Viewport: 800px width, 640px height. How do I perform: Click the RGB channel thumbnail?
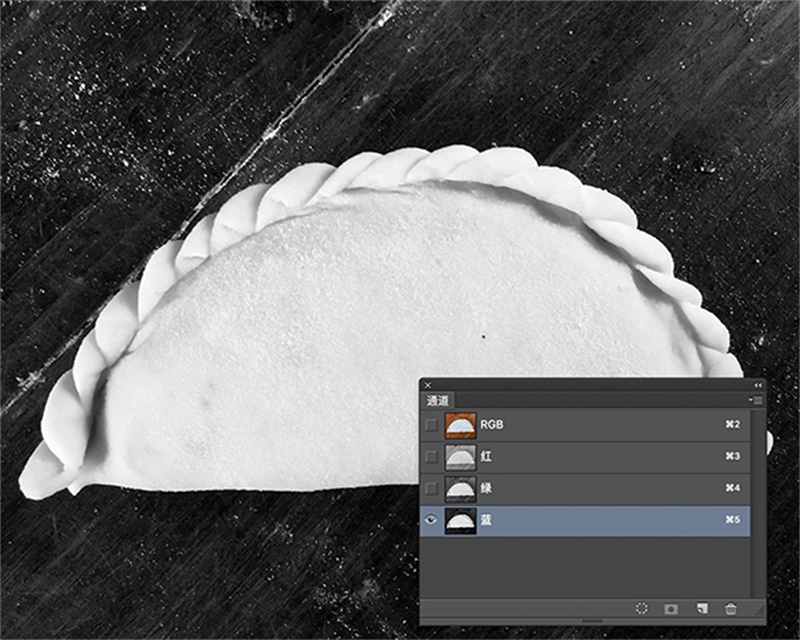459,425
